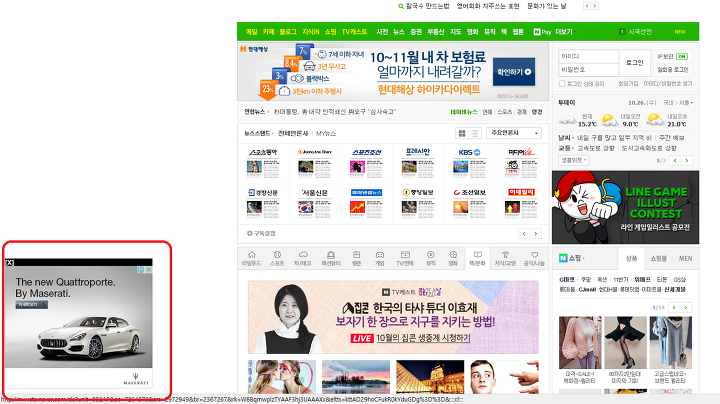Select the 리빙푸드 home icon tab
Screen dimensions: 720x404
pos(251,258)
